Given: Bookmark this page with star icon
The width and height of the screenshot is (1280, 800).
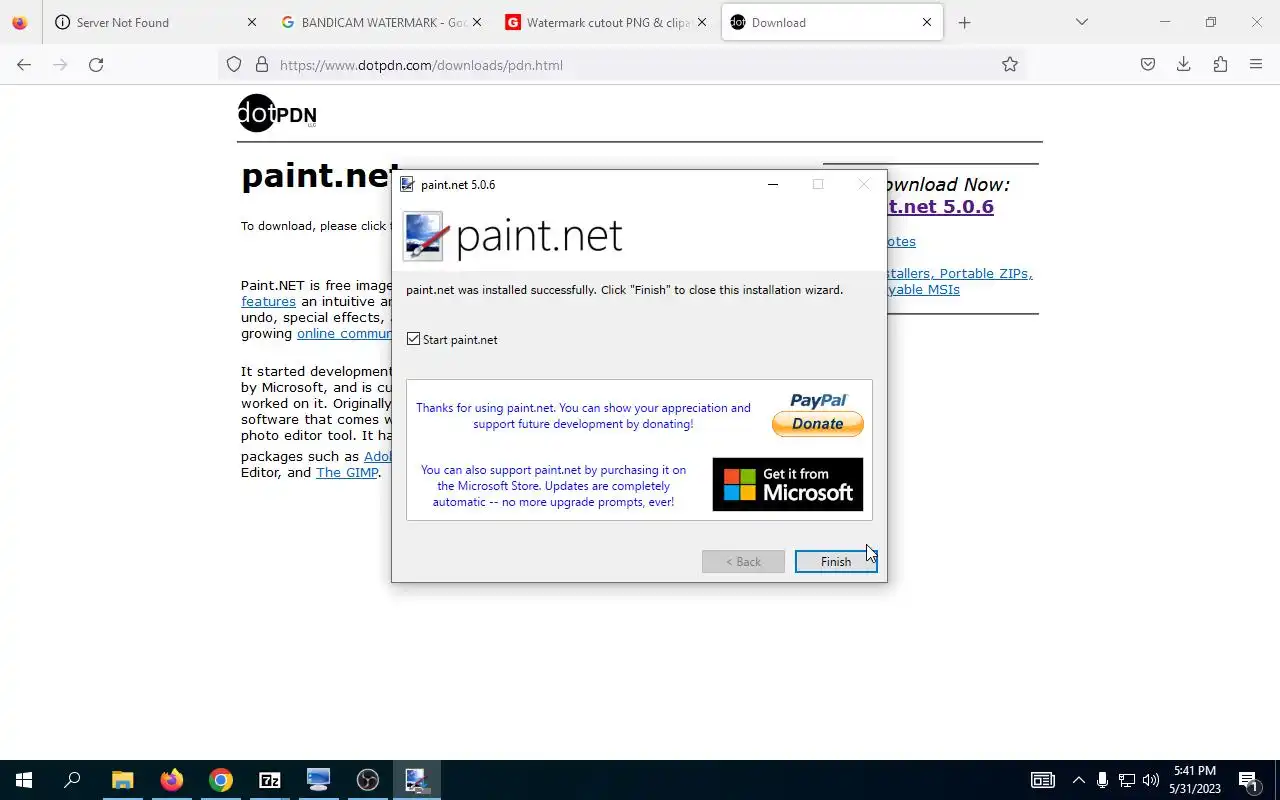Looking at the screenshot, I should pos(1010,65).
